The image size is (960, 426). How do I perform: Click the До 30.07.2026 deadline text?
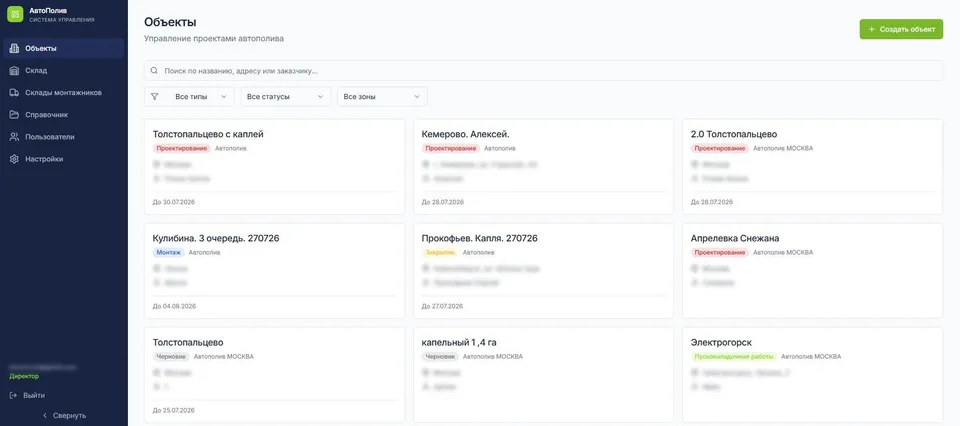click(x=174, y=201)
